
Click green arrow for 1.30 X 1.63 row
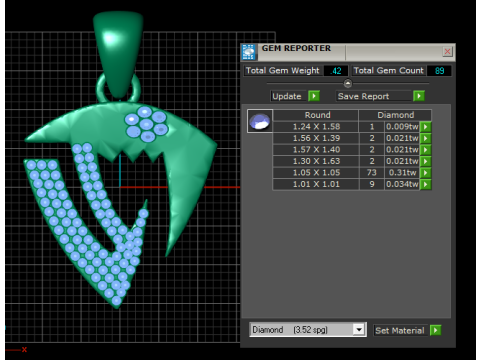pyautogui.click(x=425, y=161)
